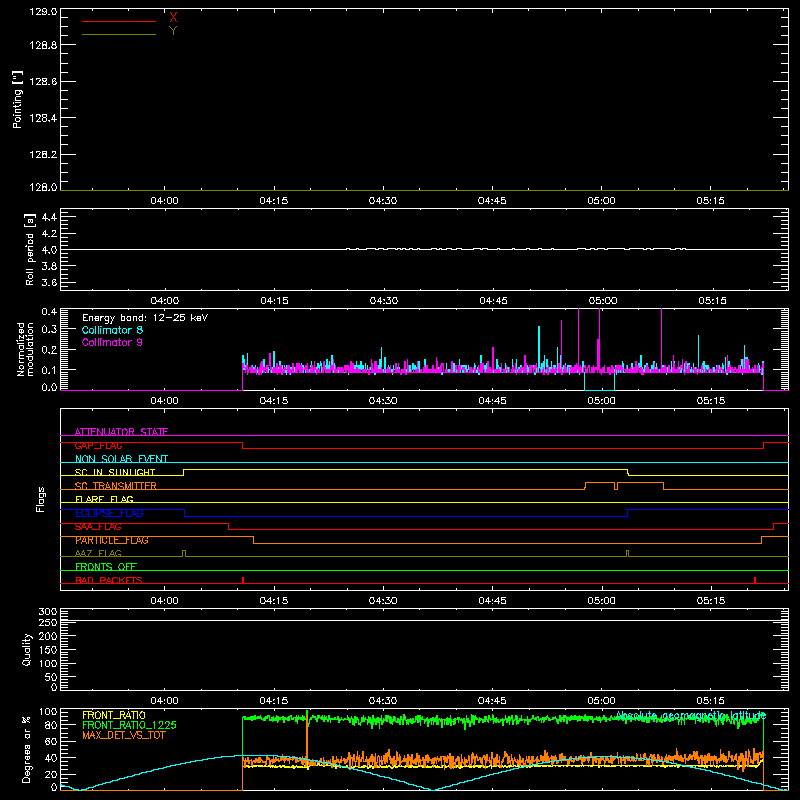800x800 pixels.
Task: Click the red X legend label
Action: pos(173,17)
